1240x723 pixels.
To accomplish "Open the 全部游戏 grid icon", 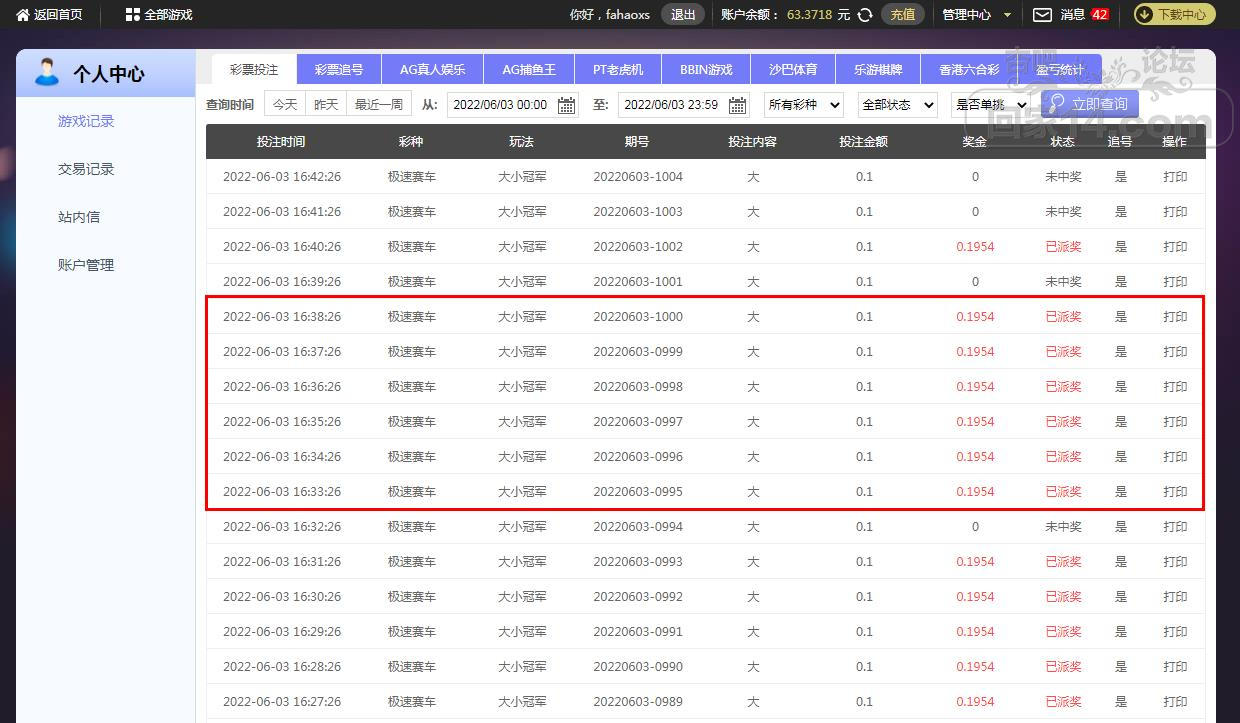I will pyautogui.click(x=132, y=15).
